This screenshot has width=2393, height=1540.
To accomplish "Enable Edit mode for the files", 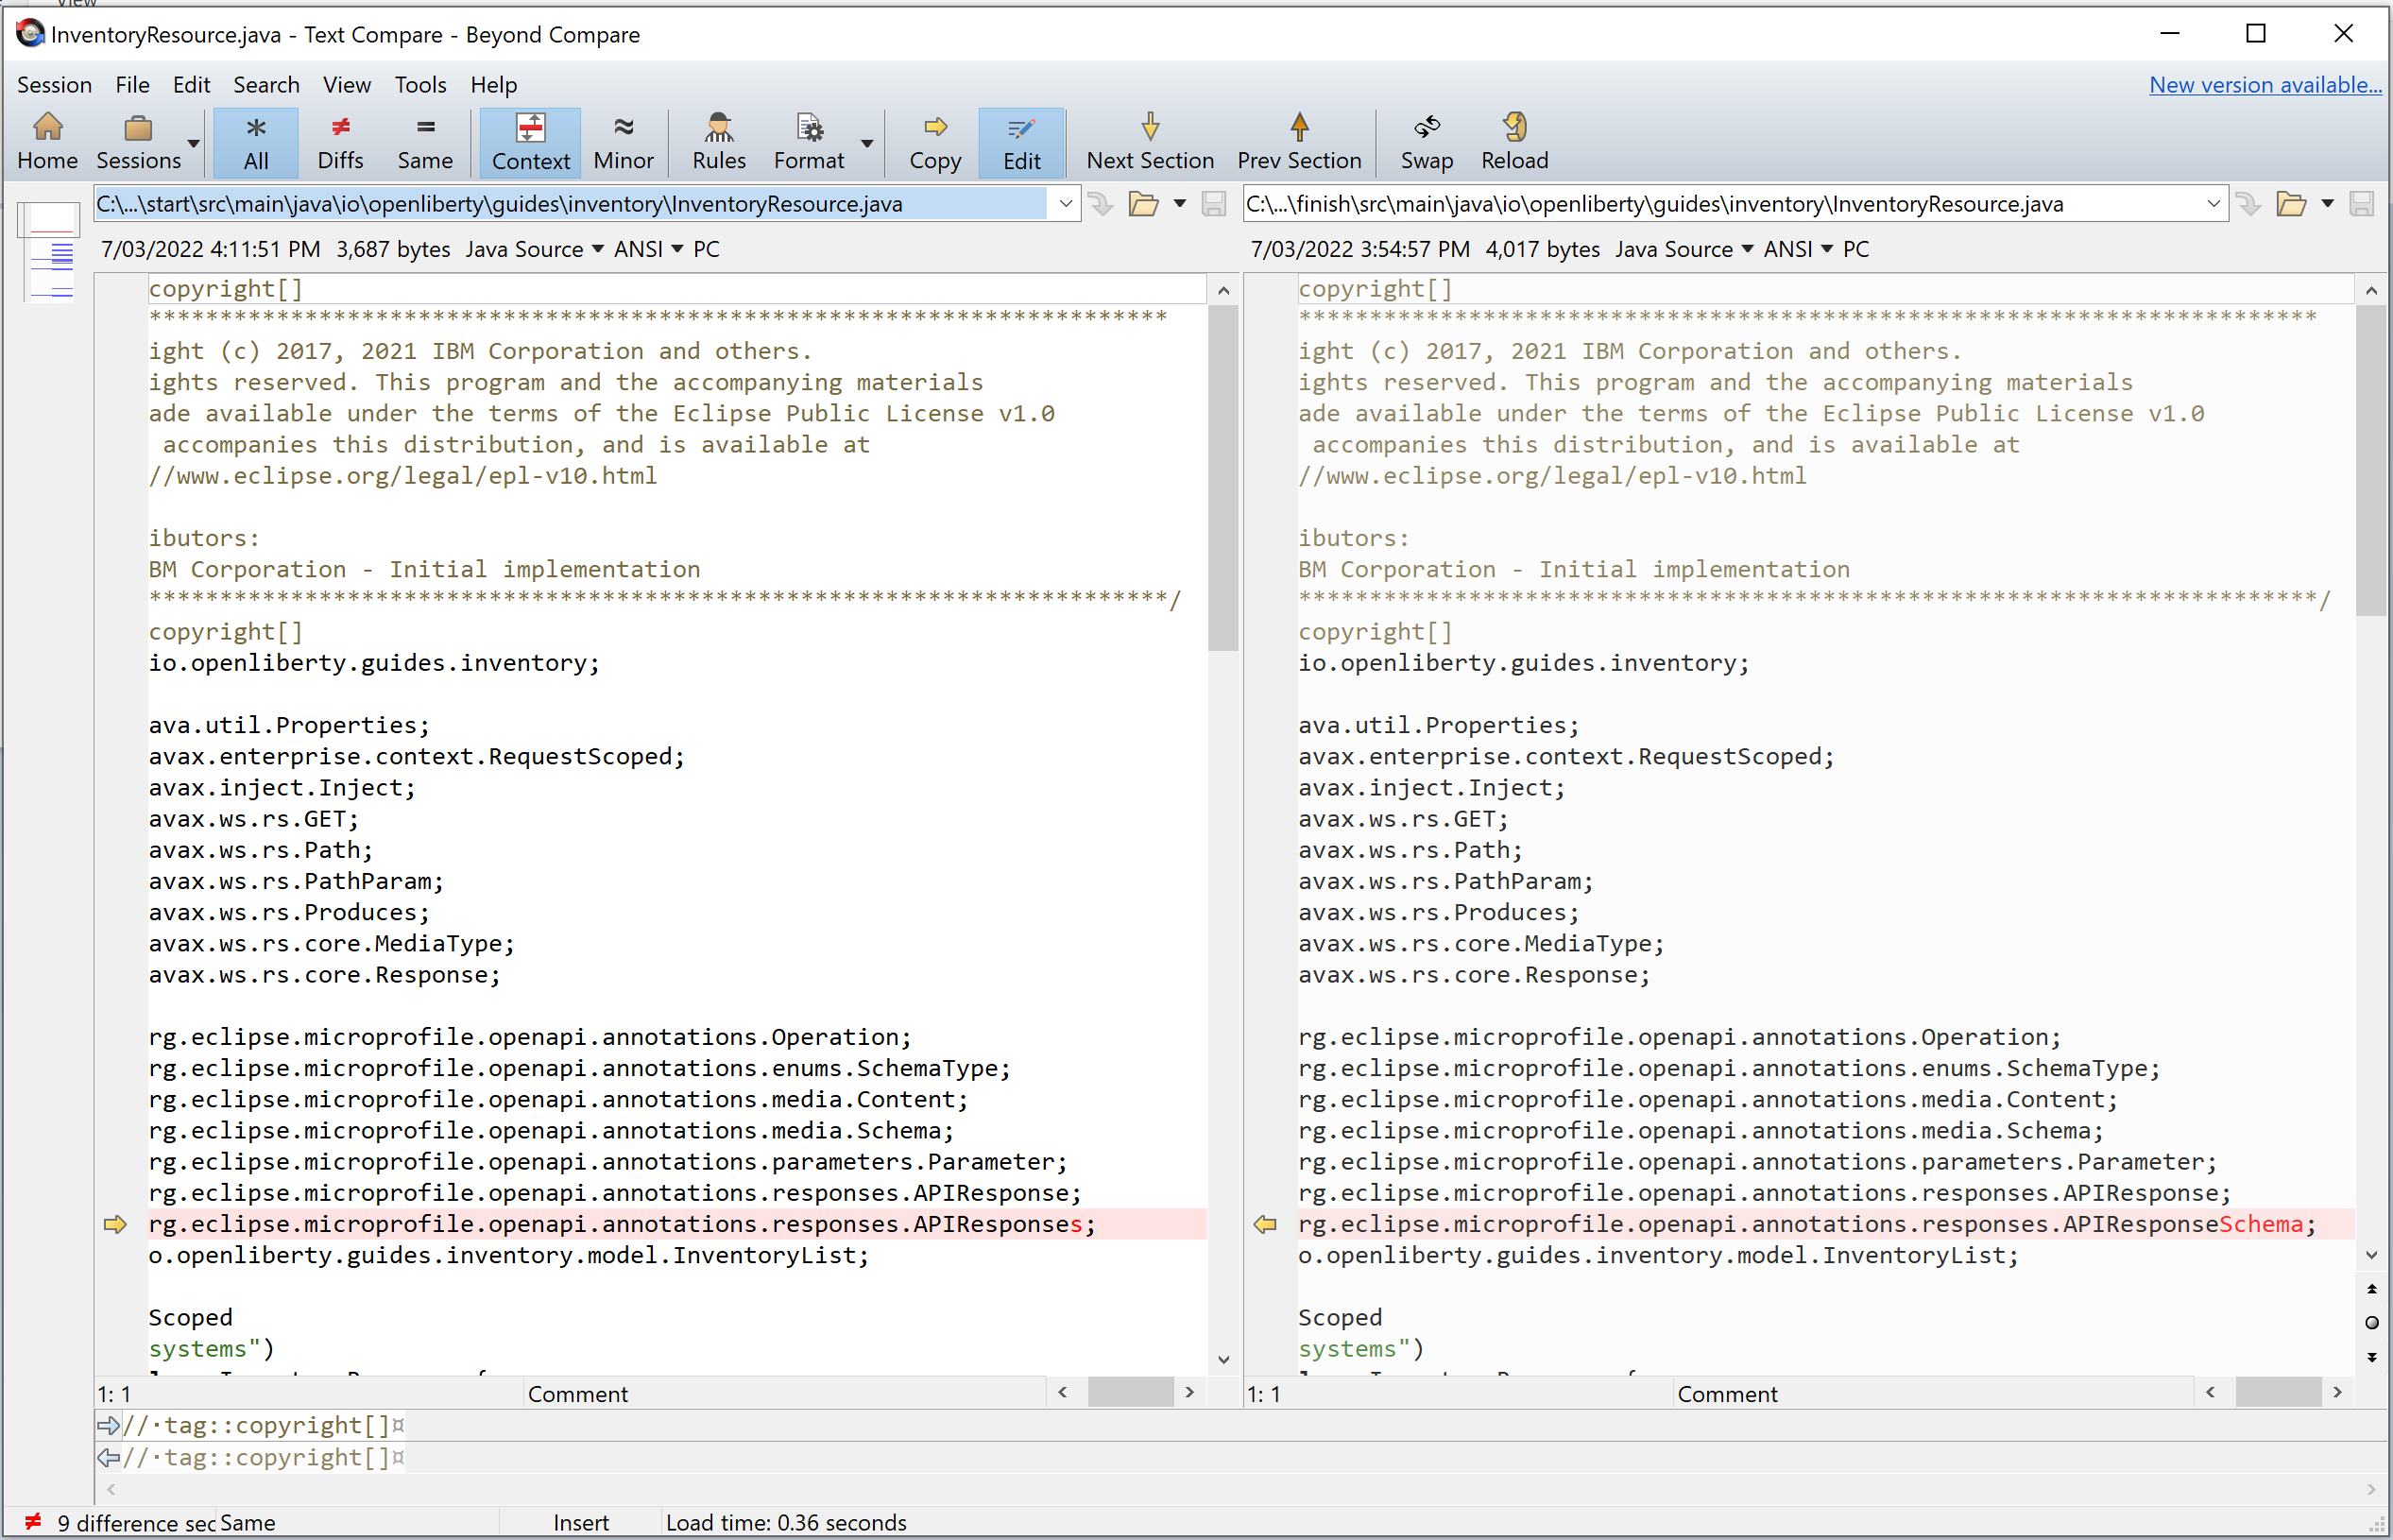I will point(1021,140).
